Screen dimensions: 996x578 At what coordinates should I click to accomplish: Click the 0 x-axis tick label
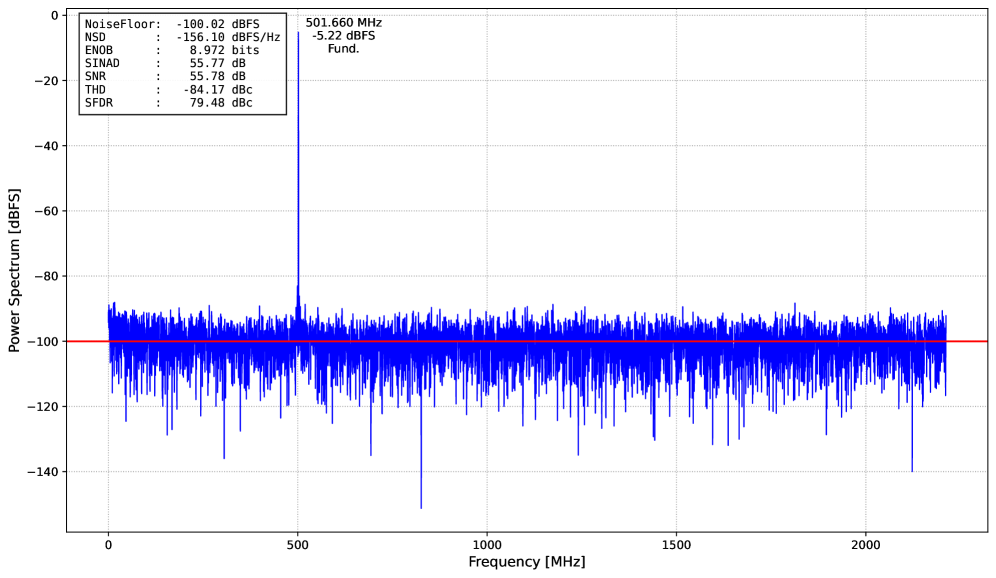click(108, 544)
